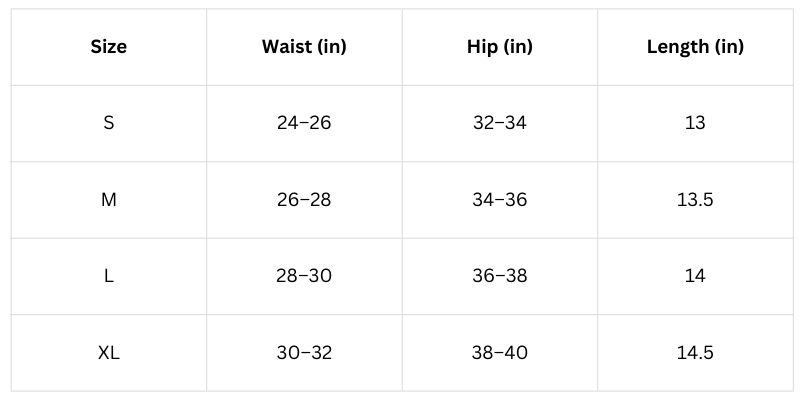Select the S size cell
Image resolution: width=800 pixels, height=400 pixels.
pyautogui.click(x=109, y=123)
